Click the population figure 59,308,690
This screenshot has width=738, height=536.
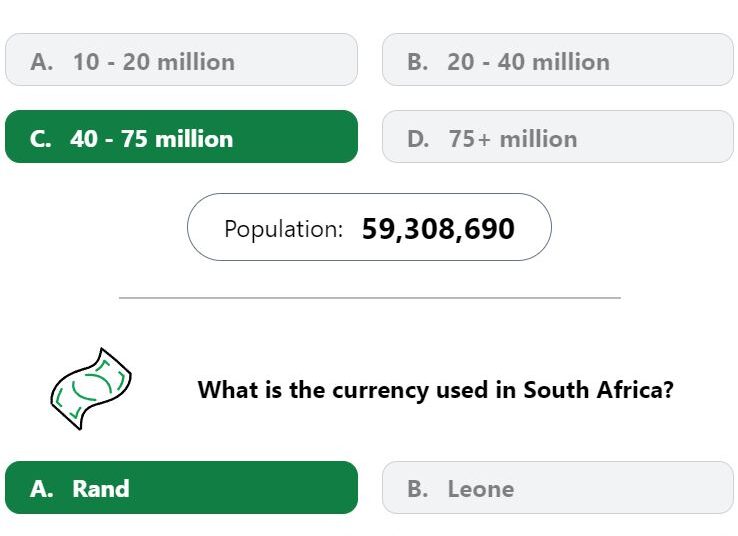438,229
